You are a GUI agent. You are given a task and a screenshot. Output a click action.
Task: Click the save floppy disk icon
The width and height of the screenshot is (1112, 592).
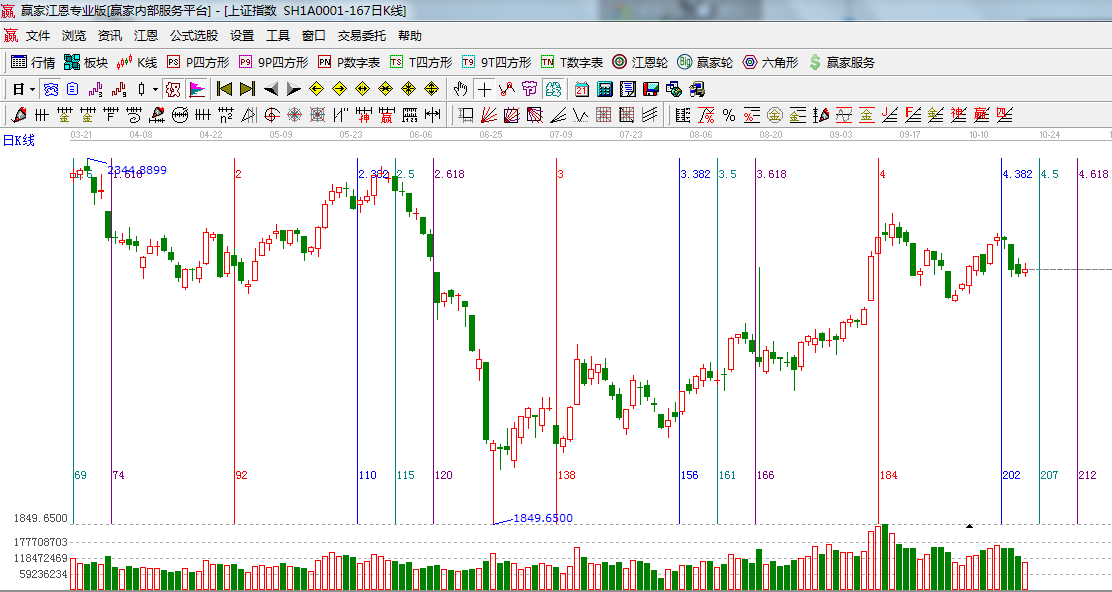pyautogui.click(x=651, y=89)
